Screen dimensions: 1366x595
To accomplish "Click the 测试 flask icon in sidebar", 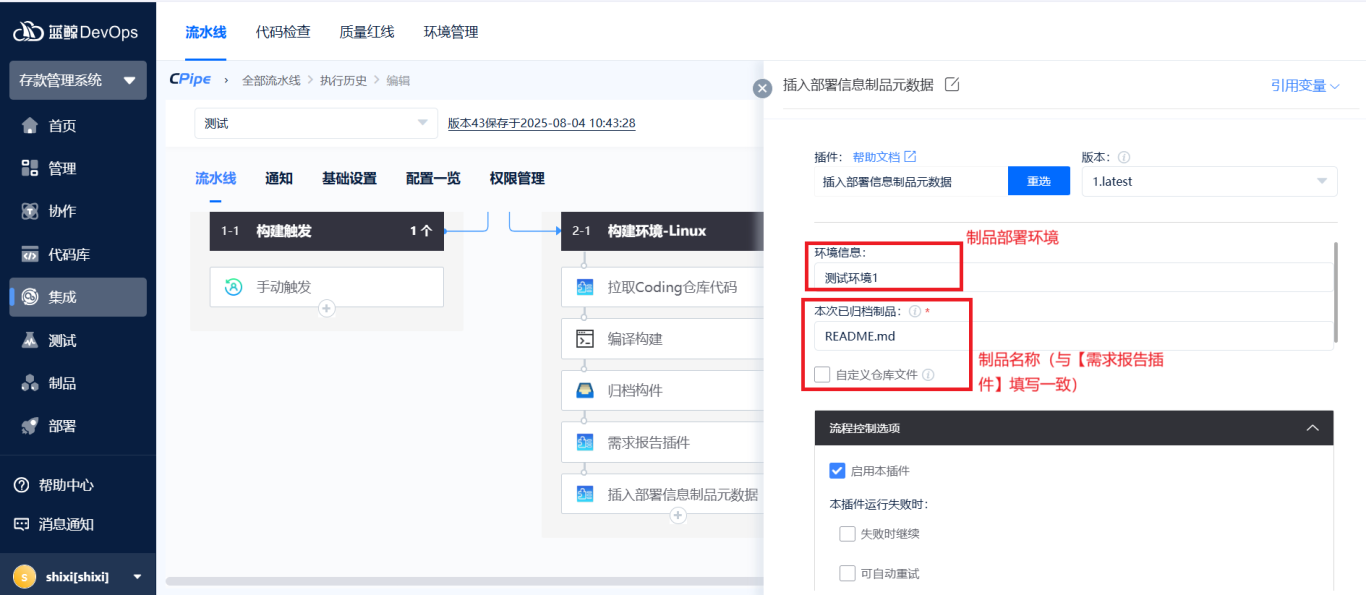I will [30, 340].
